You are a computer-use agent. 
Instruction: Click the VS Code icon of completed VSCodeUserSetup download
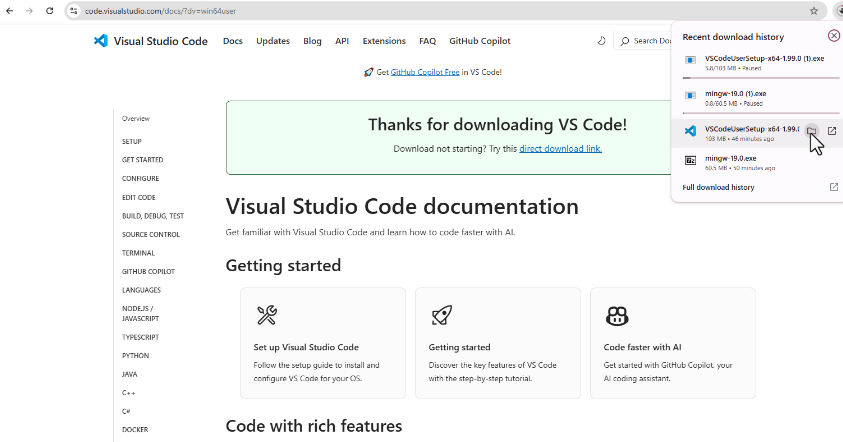pos(690,131)
